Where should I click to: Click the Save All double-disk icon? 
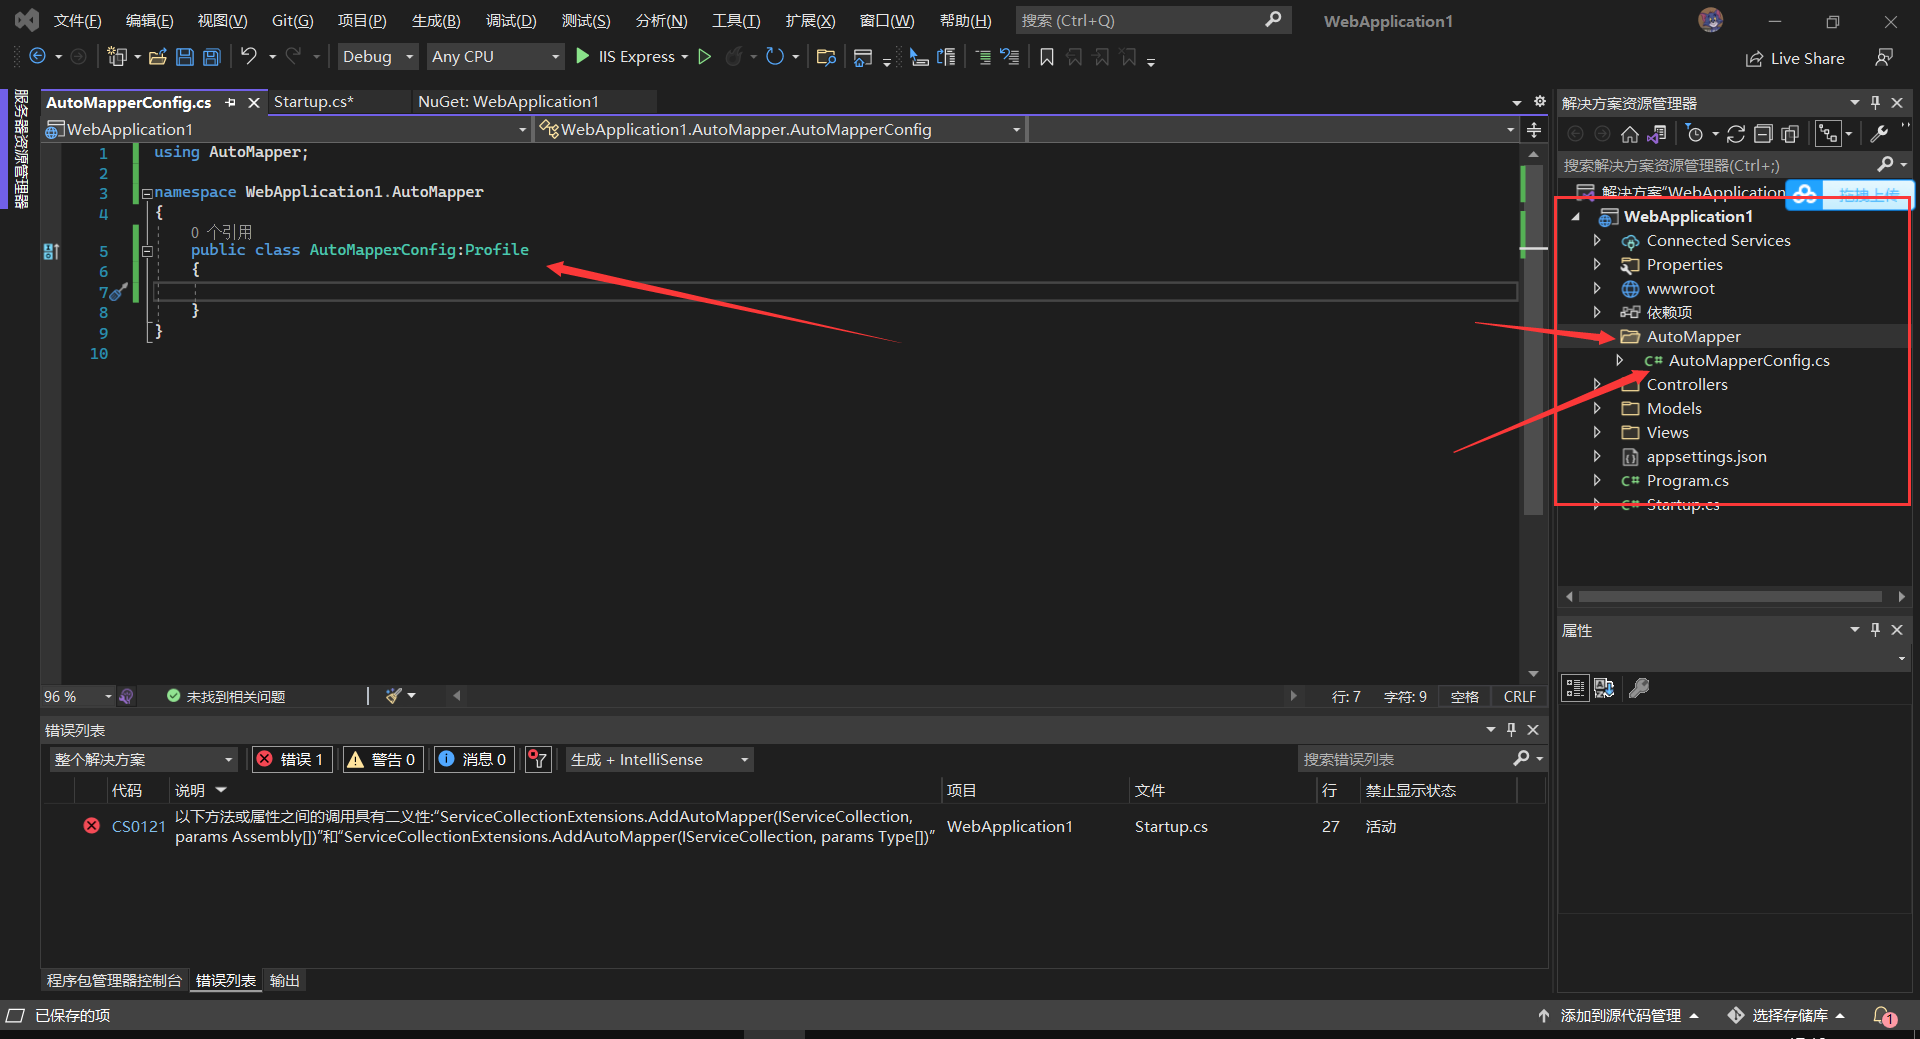pos(212,57)
